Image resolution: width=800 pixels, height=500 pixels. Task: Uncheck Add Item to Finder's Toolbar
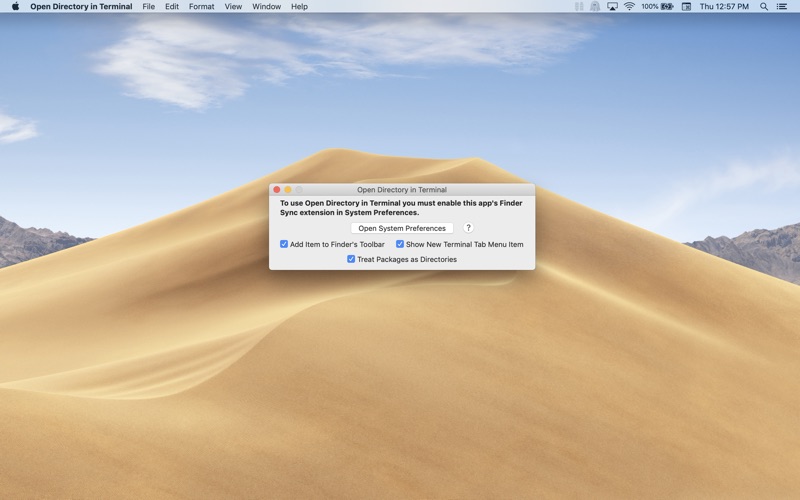[284, 244]
